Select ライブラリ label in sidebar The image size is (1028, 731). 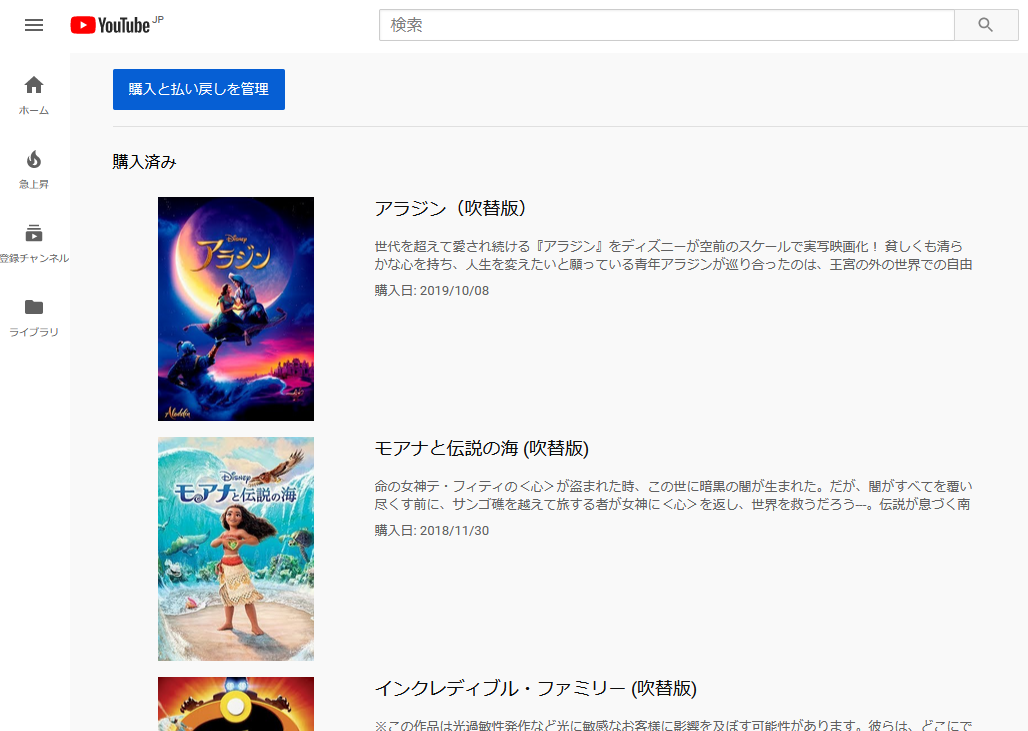click(34, 332)
